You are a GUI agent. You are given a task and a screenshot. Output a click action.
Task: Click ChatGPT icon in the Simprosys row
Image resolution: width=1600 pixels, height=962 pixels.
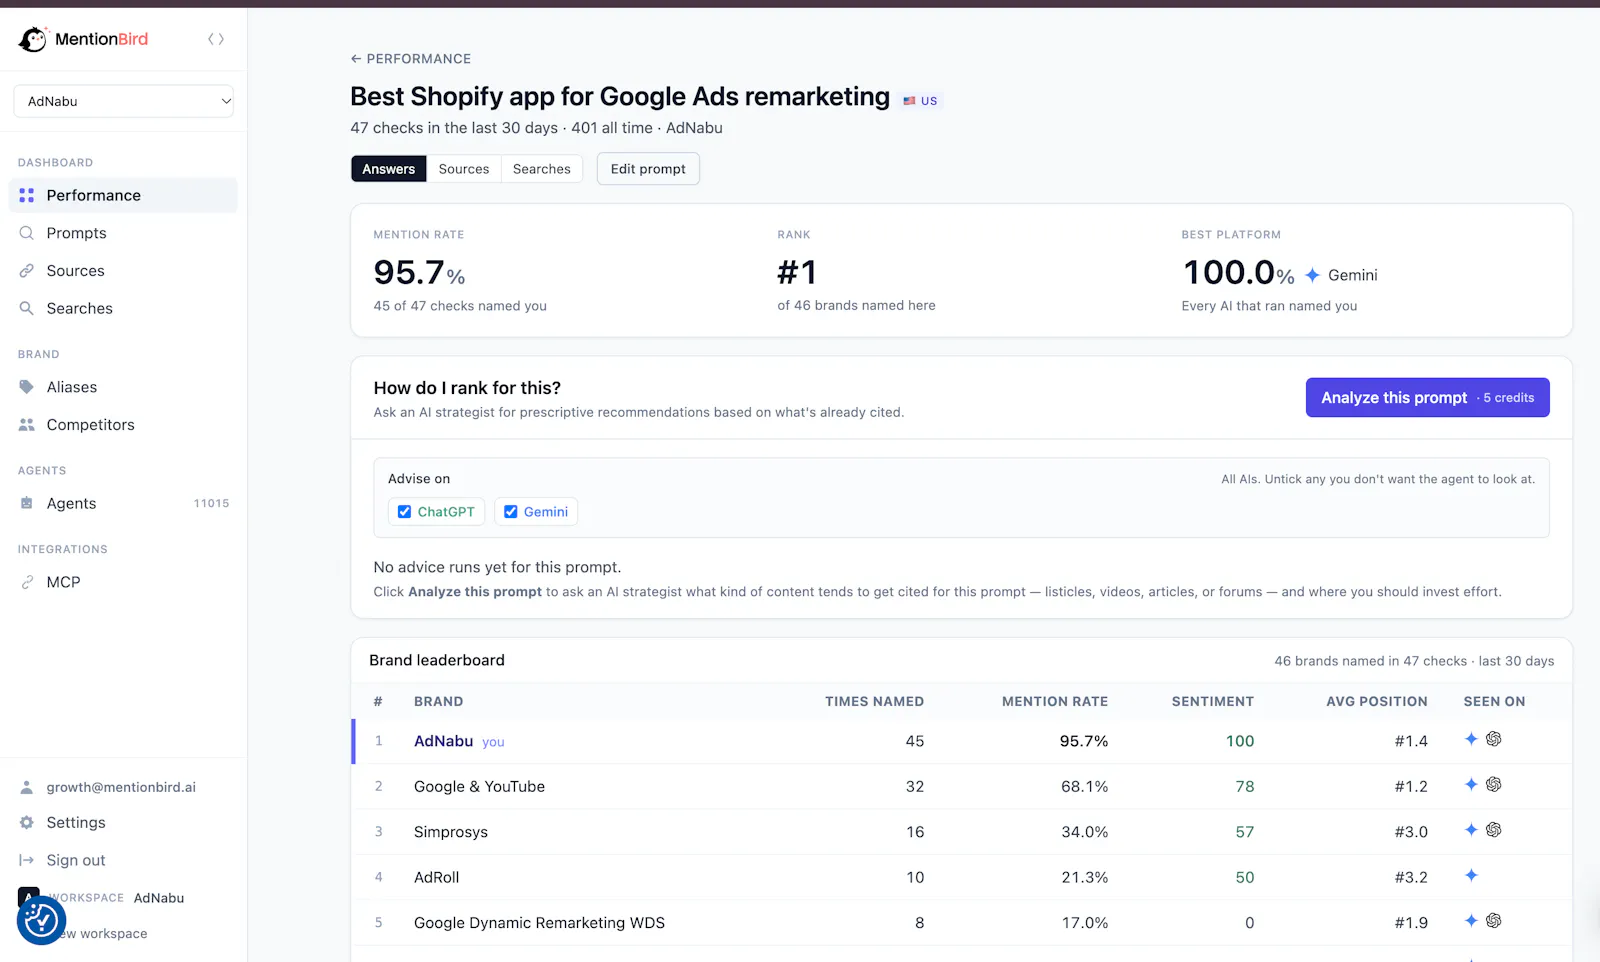pos(1494,830)
